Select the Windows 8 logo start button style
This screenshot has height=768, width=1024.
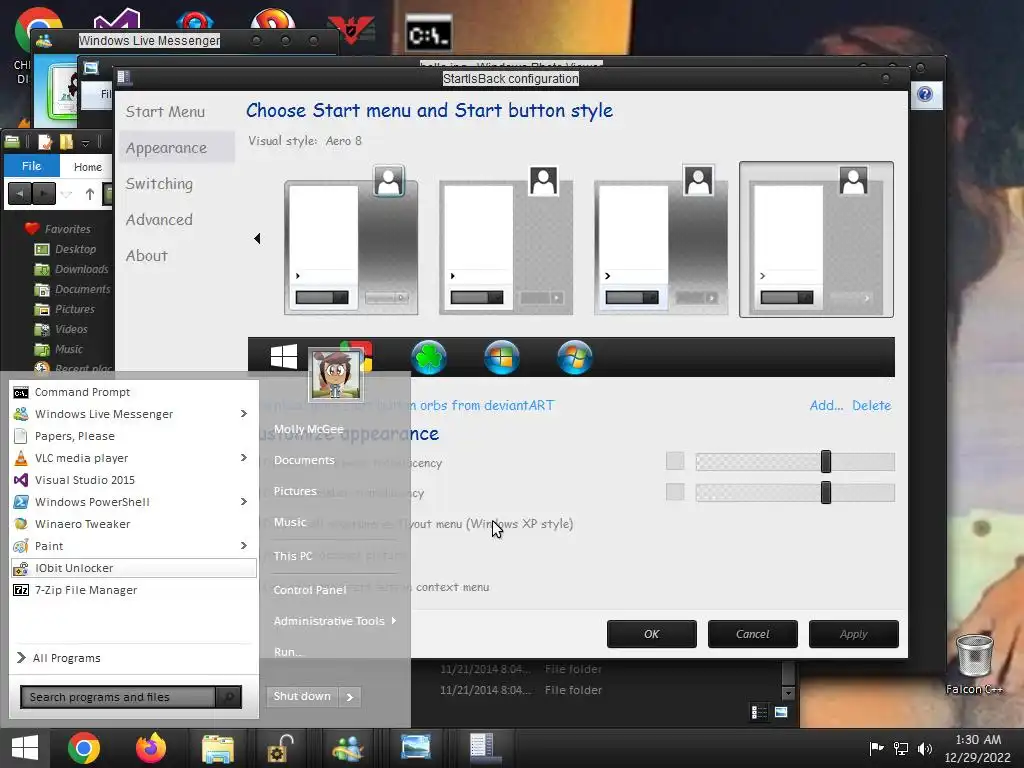tap(283, 357)
